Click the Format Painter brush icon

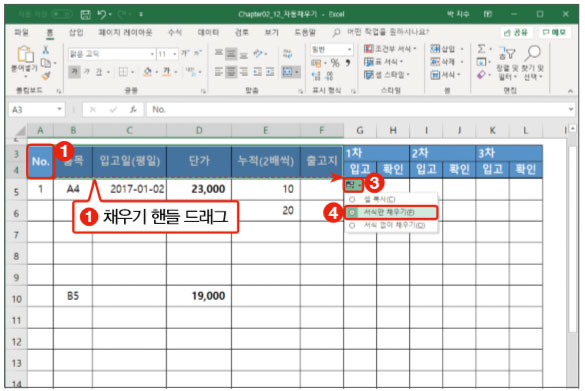(46, 76)
